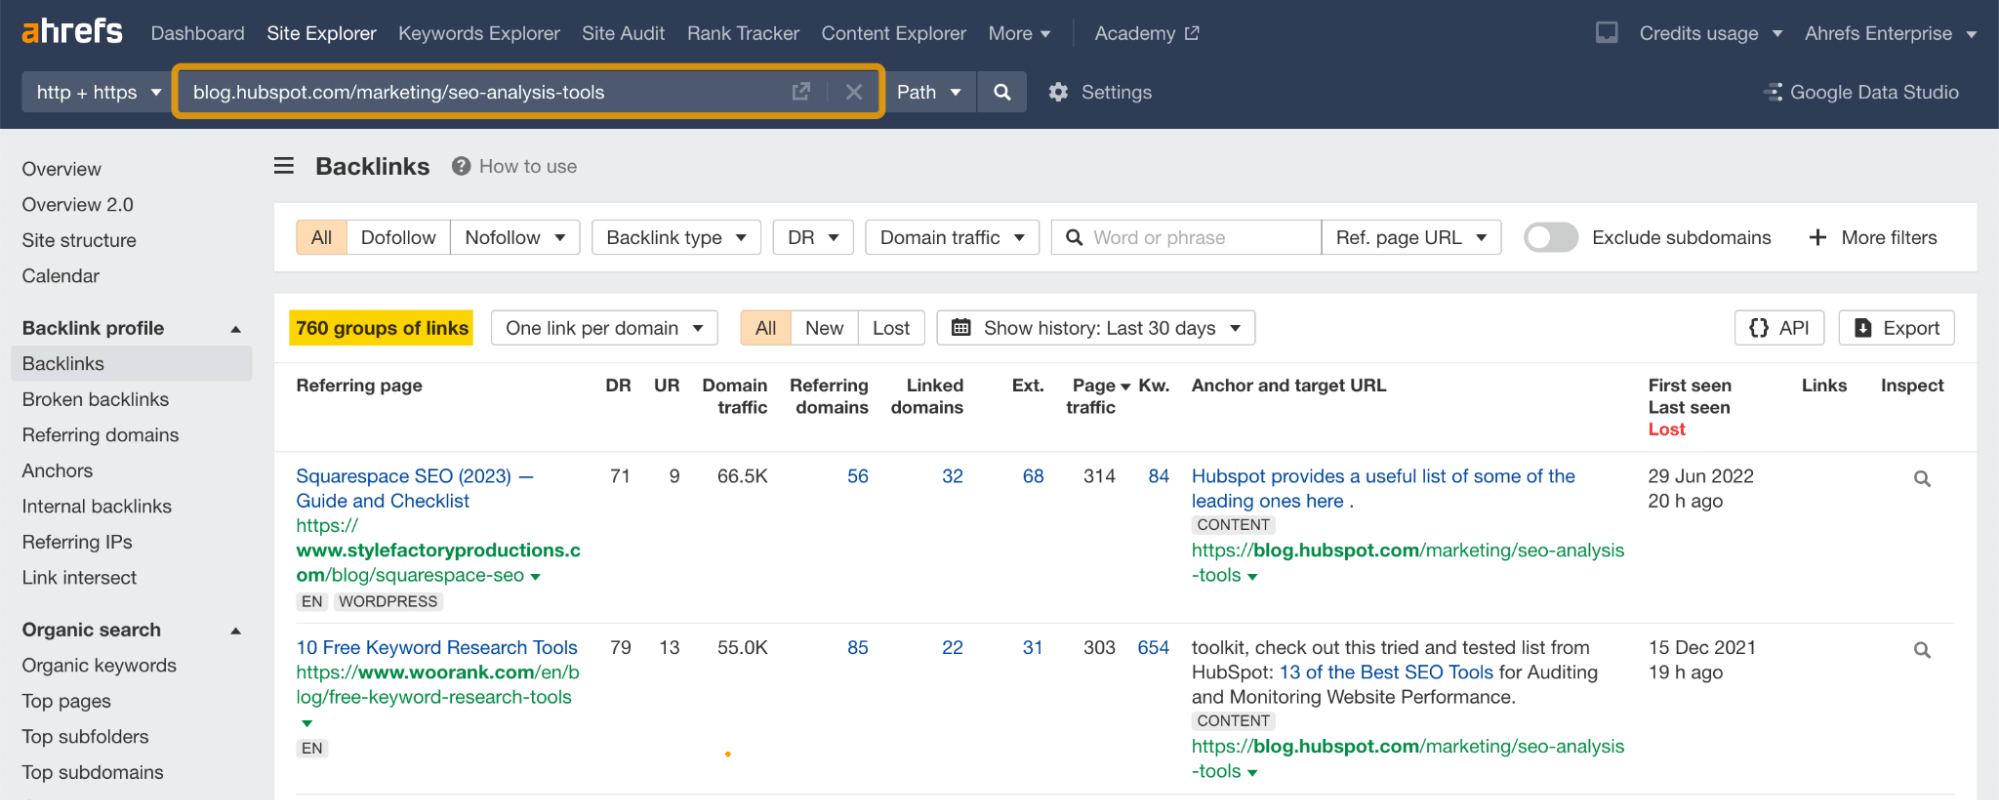Inspect the Squarespace SEO backlink row
This screenshot has width=1999, height=801.
(1921, 479)
